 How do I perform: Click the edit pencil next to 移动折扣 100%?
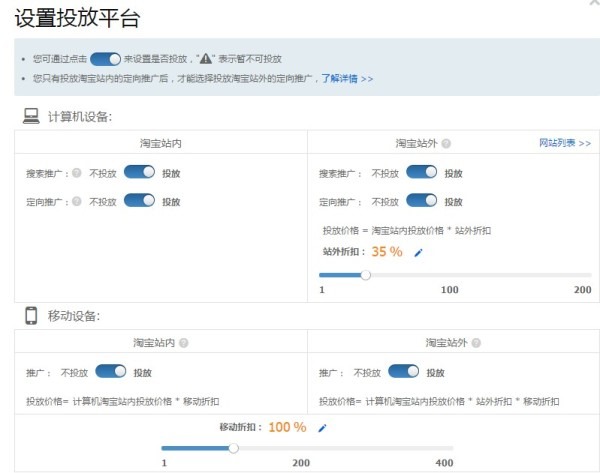(x=322, y=428)
